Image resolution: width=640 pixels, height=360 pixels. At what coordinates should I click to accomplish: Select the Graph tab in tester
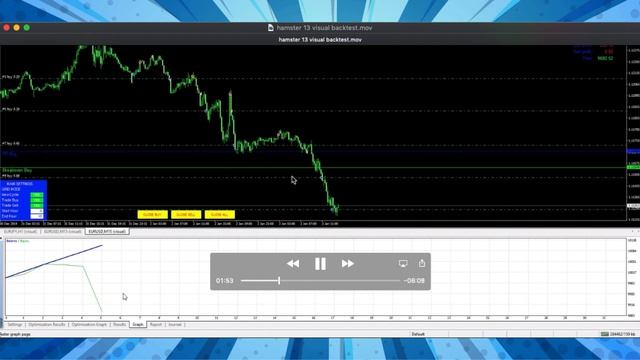coord(138,324)
